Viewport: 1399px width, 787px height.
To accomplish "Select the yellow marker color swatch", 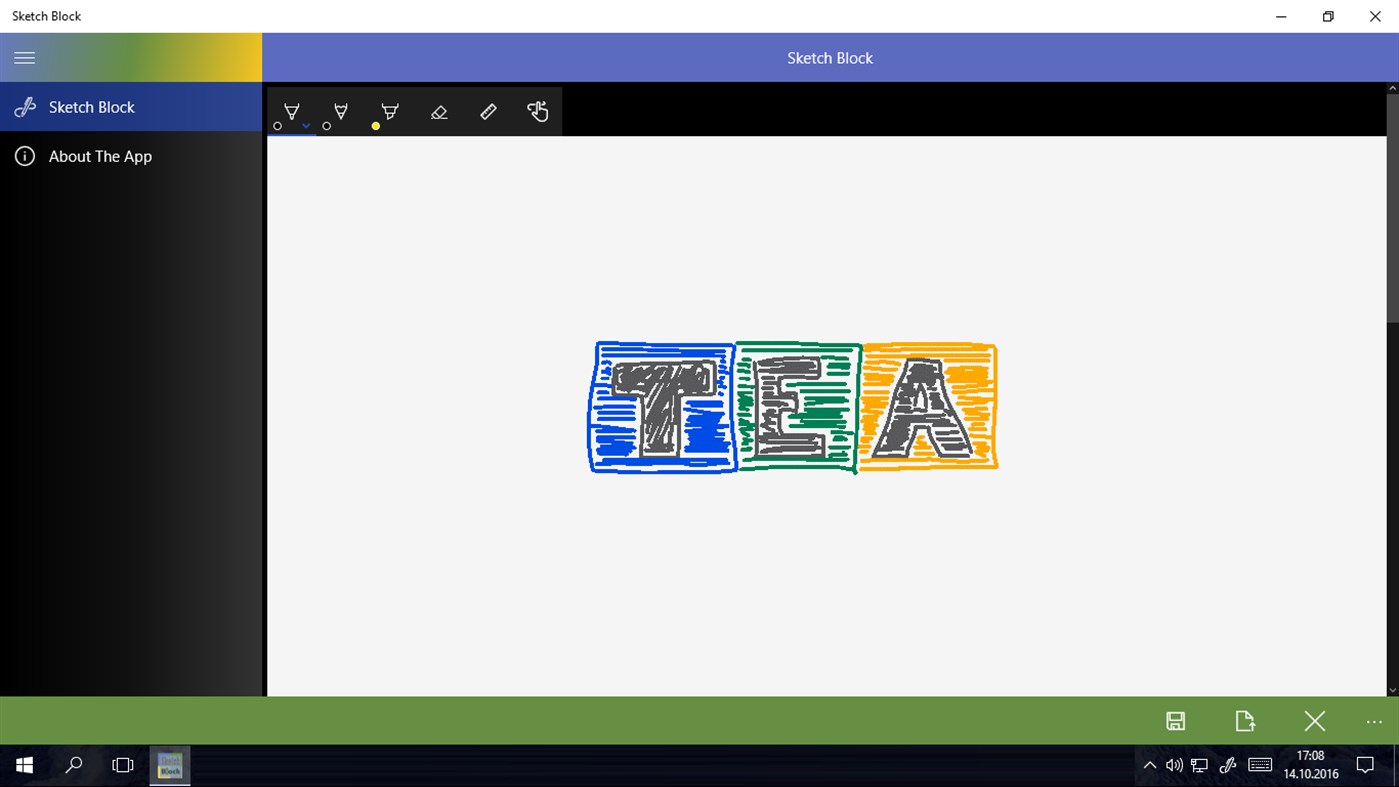I will click(x=376, y=125).
